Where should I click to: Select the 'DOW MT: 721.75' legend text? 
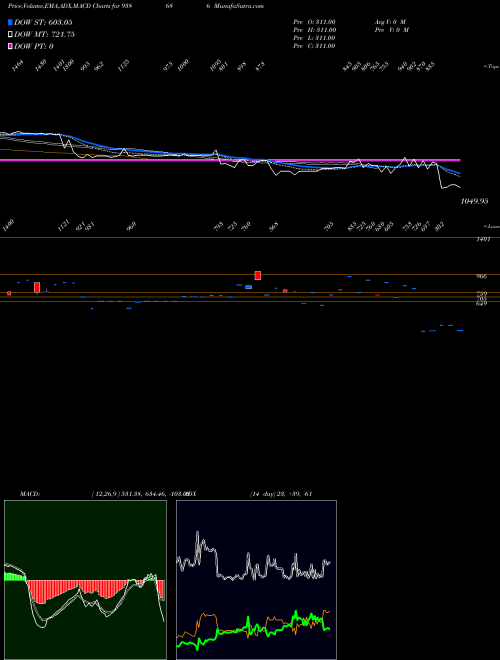tap(44, 35)
